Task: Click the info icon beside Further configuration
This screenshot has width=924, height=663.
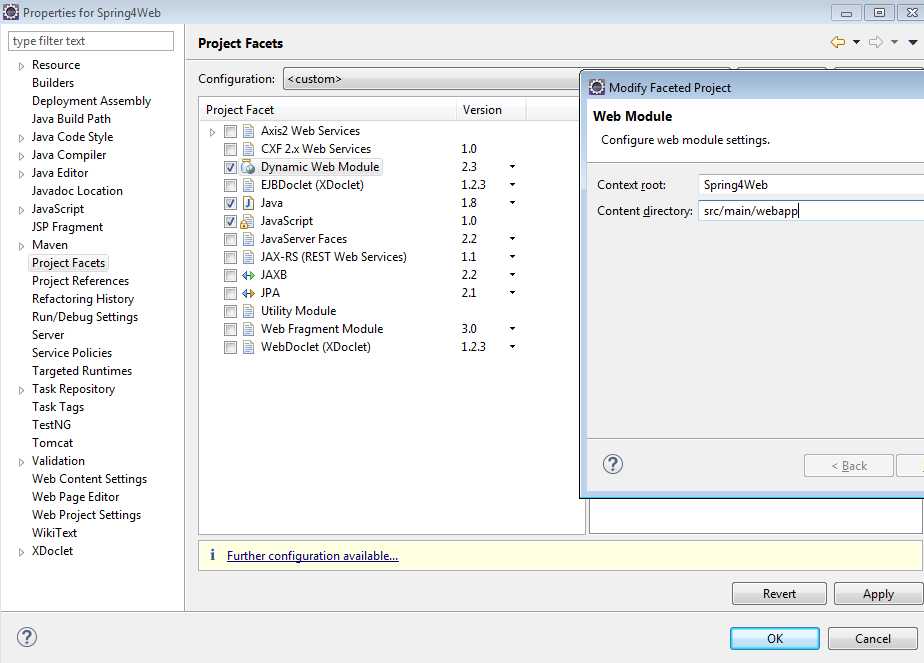Action: (212, 555)
